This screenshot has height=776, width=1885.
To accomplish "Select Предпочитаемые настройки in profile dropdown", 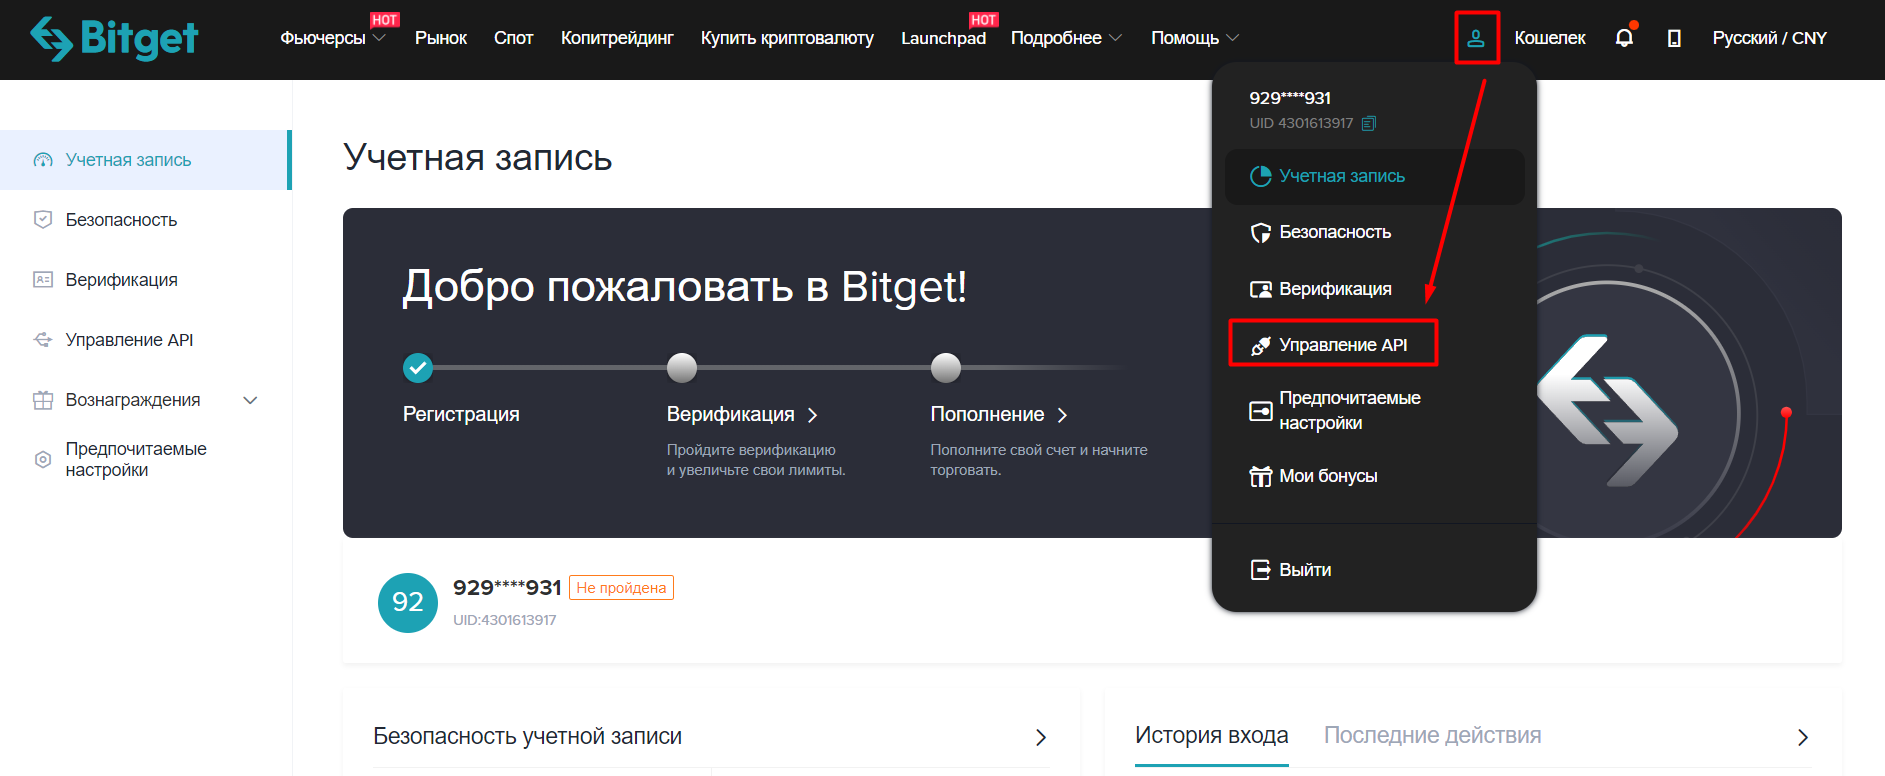I will tap(1374, 411).
